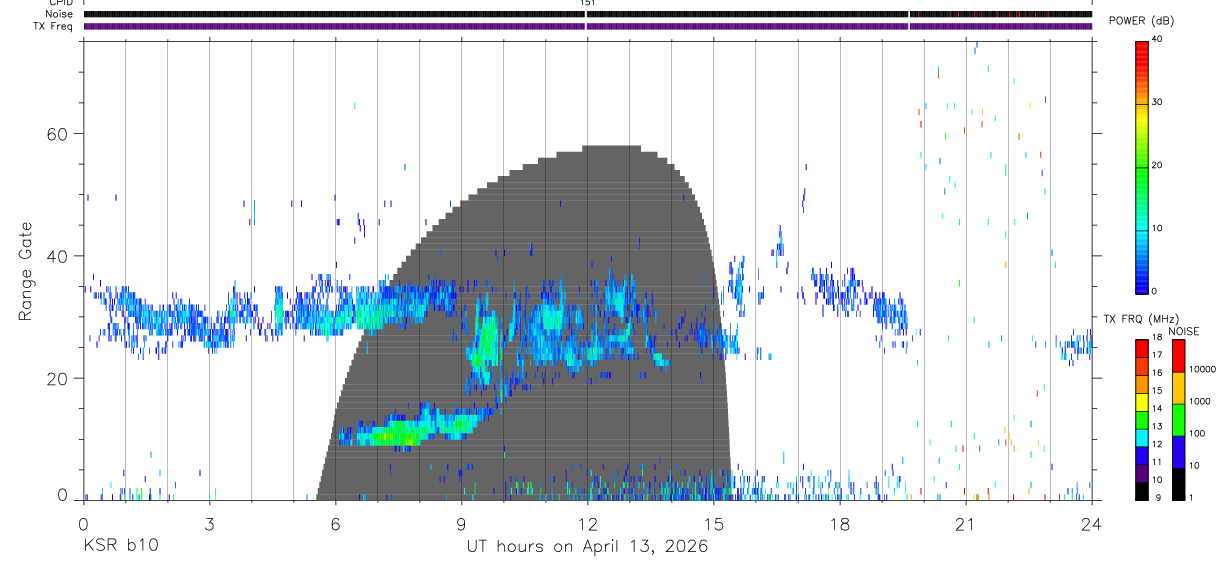The width and height of the screenshot is (1228, 567).
Task: Click the x-axis tick label '12'
Action: [x=587, y=523]
